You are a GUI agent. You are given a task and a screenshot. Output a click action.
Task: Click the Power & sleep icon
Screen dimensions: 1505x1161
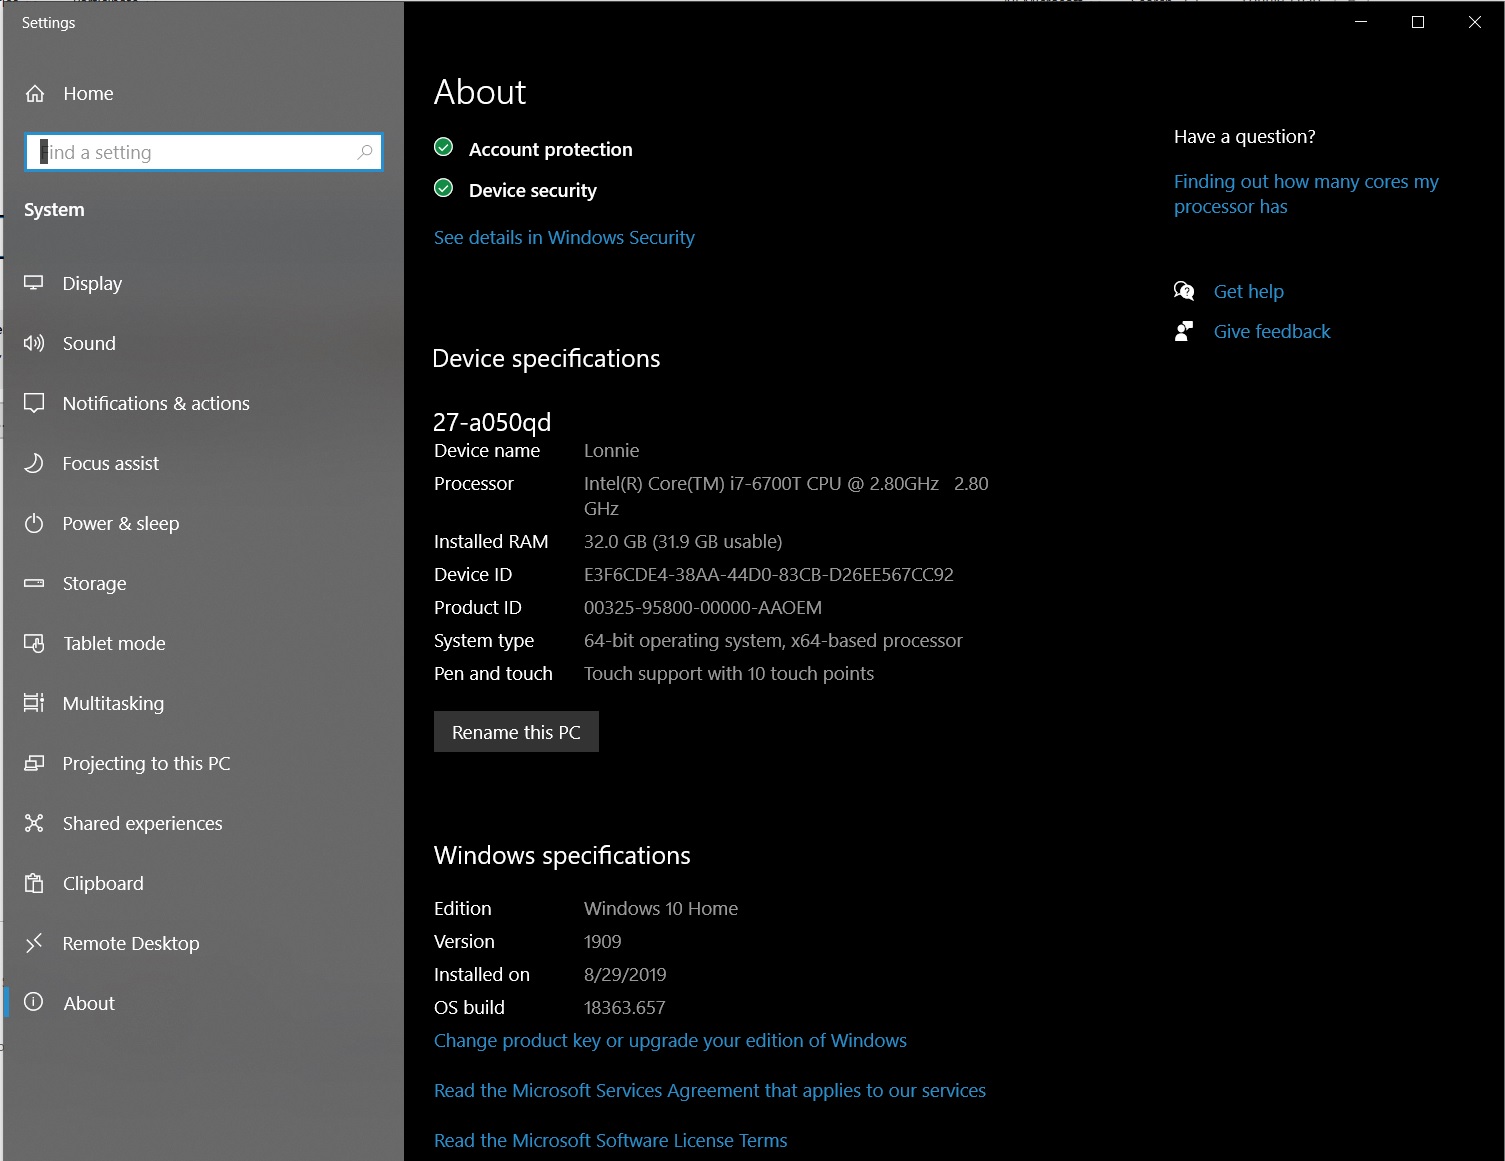(34, 523)
